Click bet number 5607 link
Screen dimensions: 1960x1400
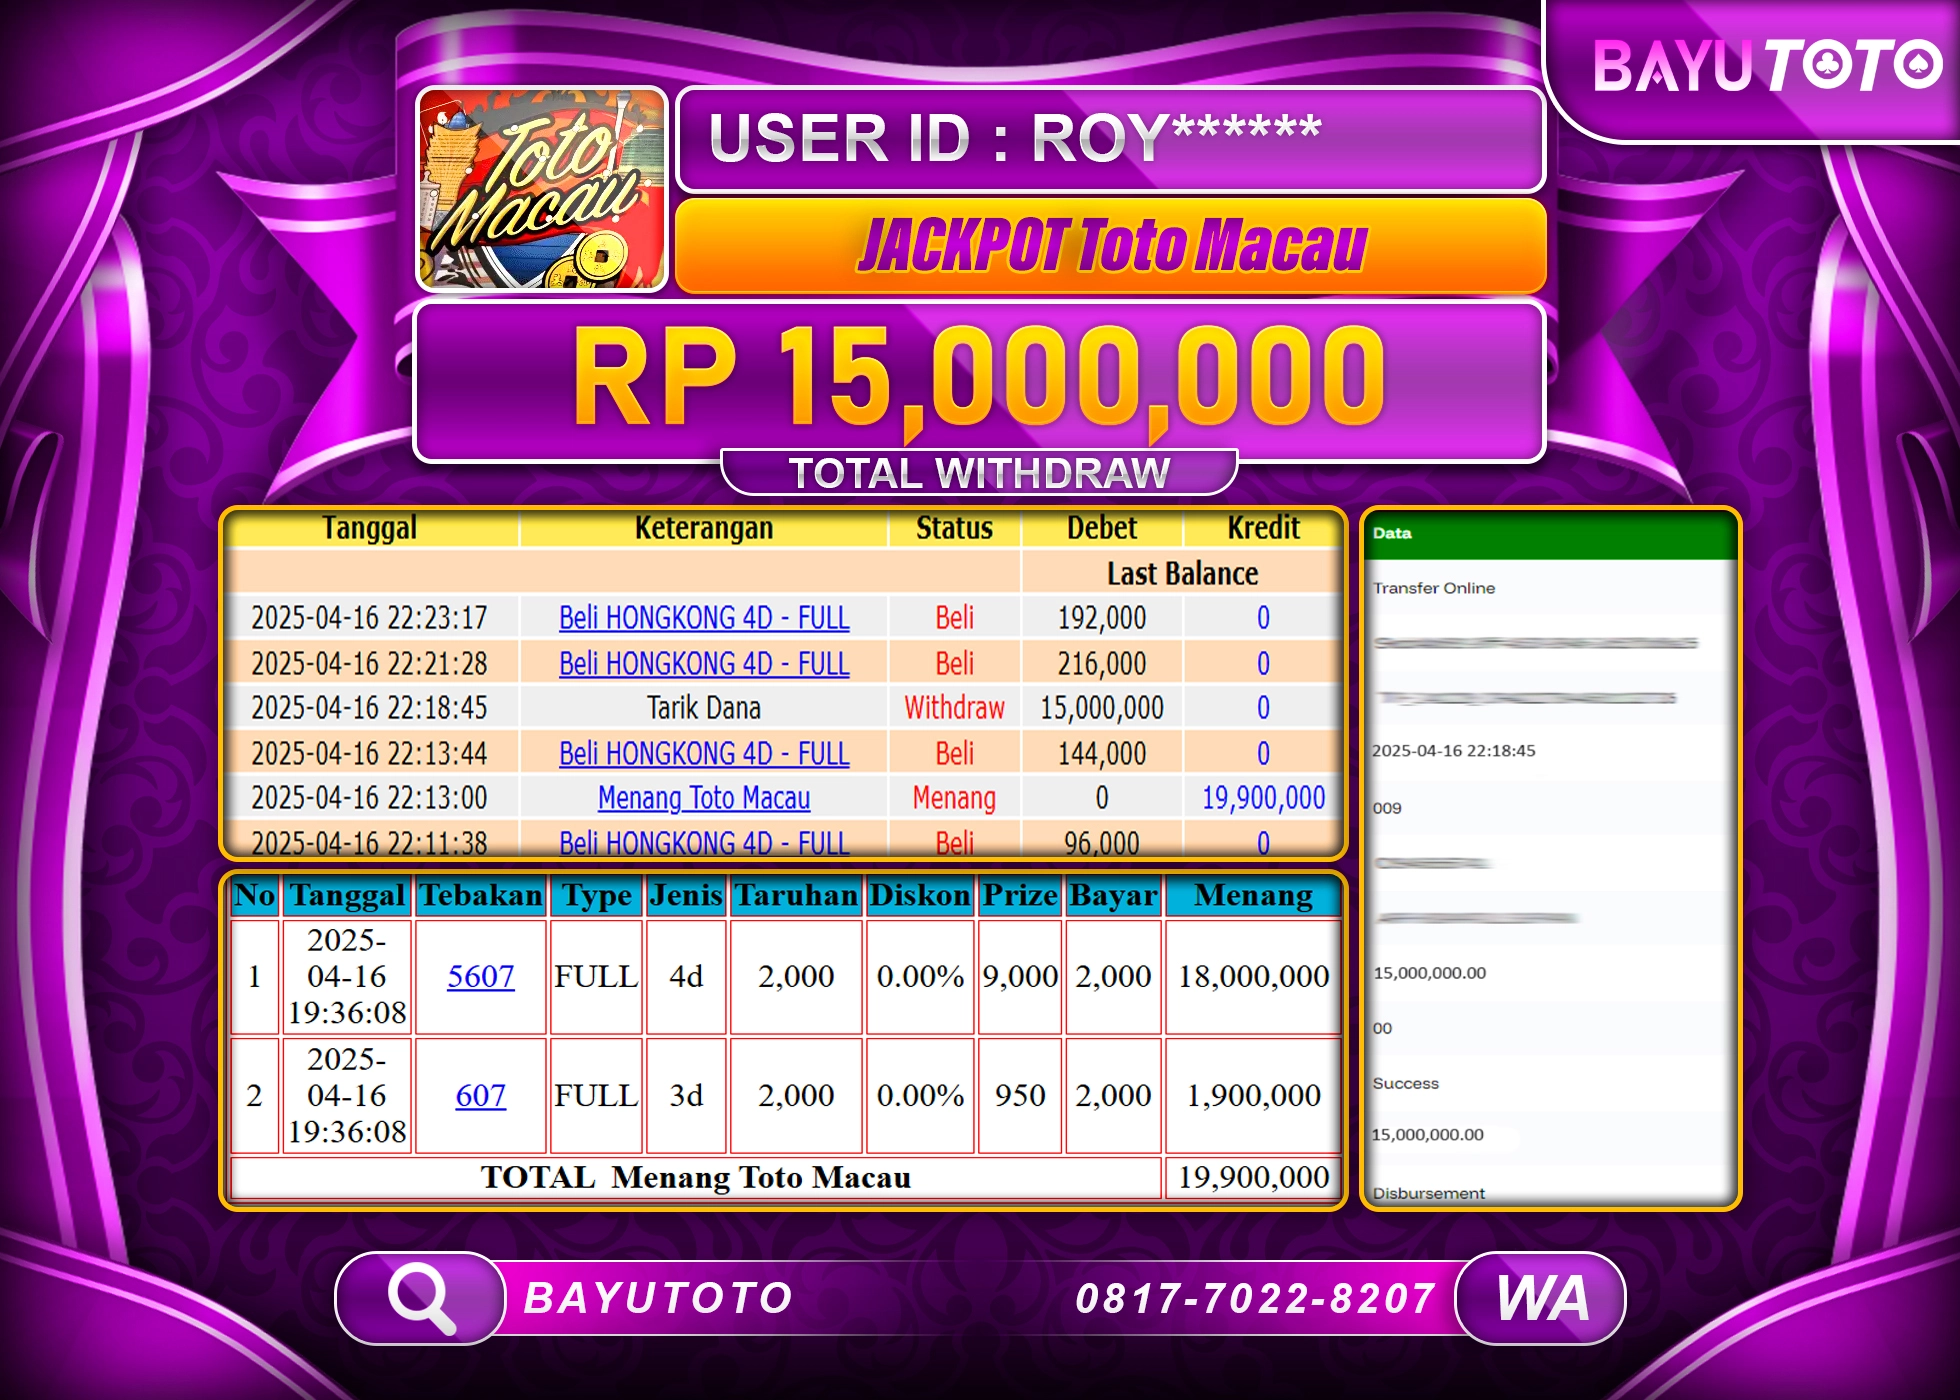[480, 976]
